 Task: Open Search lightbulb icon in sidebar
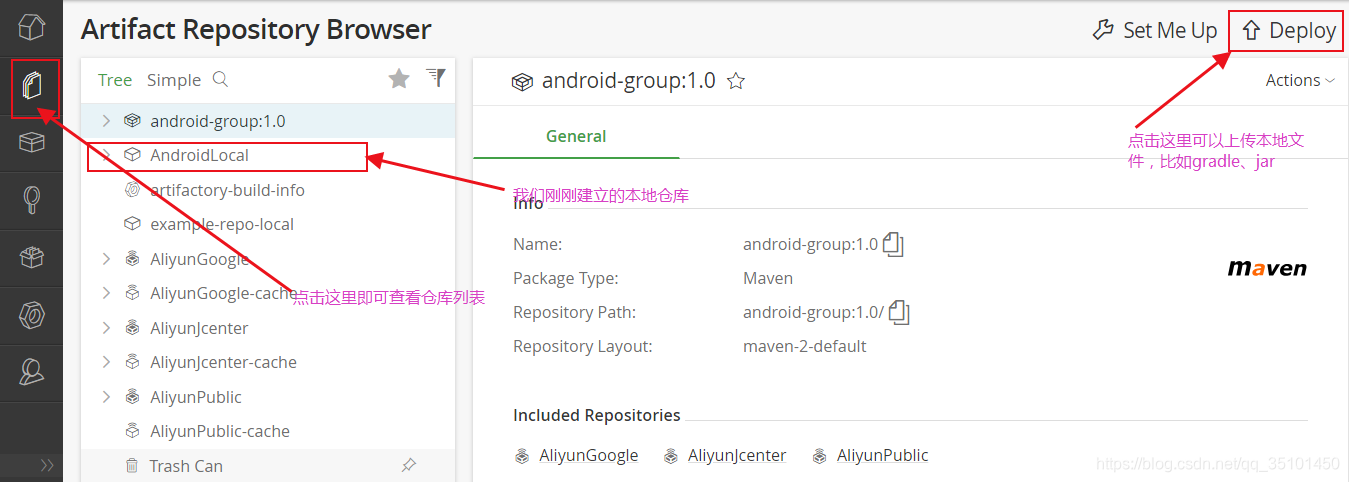[x=32, y=201]
